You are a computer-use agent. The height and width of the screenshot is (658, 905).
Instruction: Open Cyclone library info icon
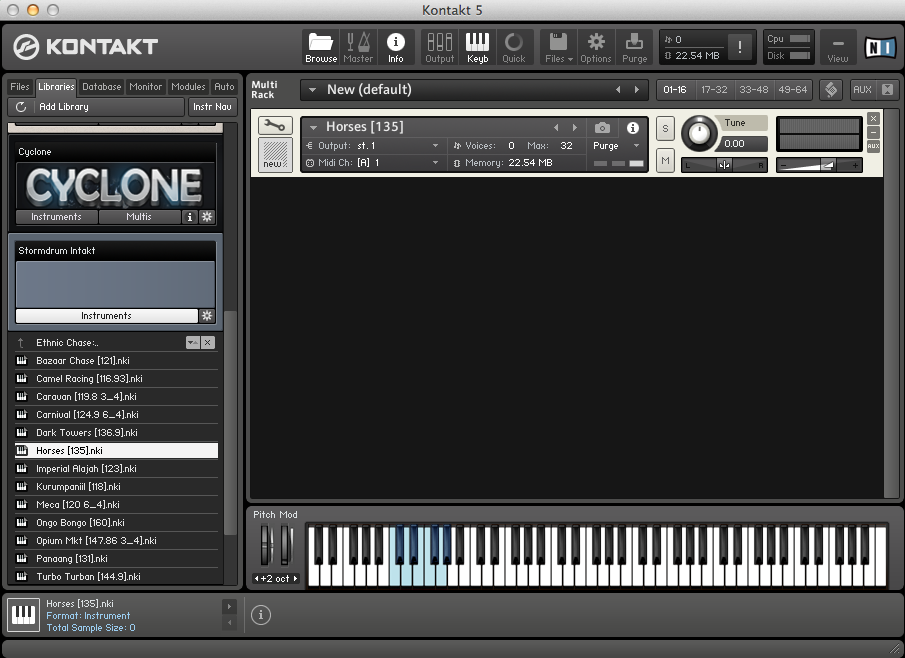point(189,217)
